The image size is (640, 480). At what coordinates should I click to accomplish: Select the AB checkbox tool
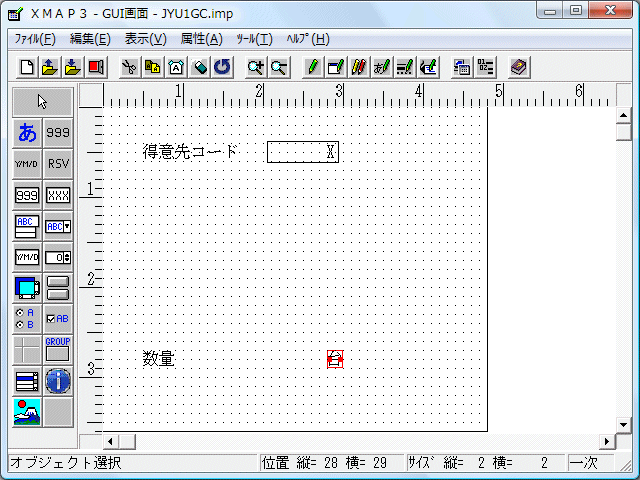(x=58, y=319)
